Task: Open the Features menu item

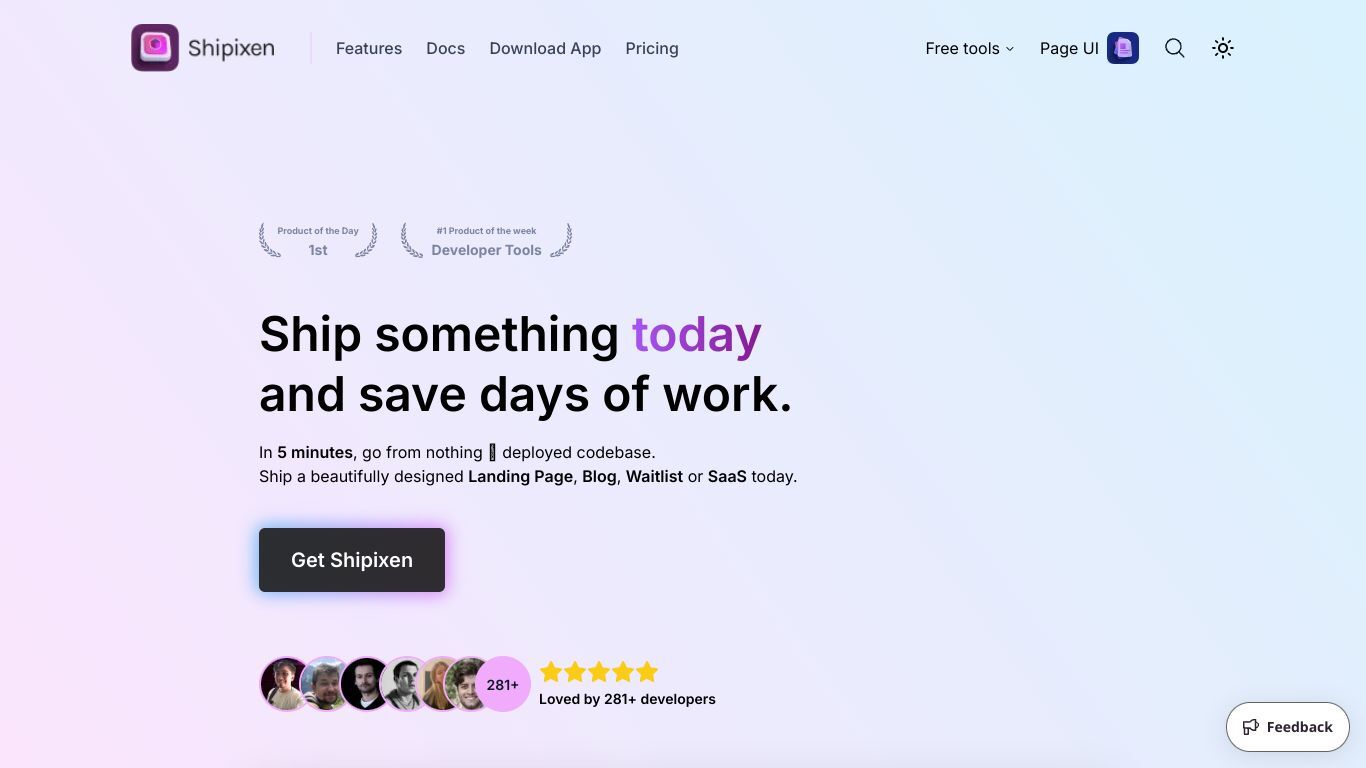Action: (369, 48)
